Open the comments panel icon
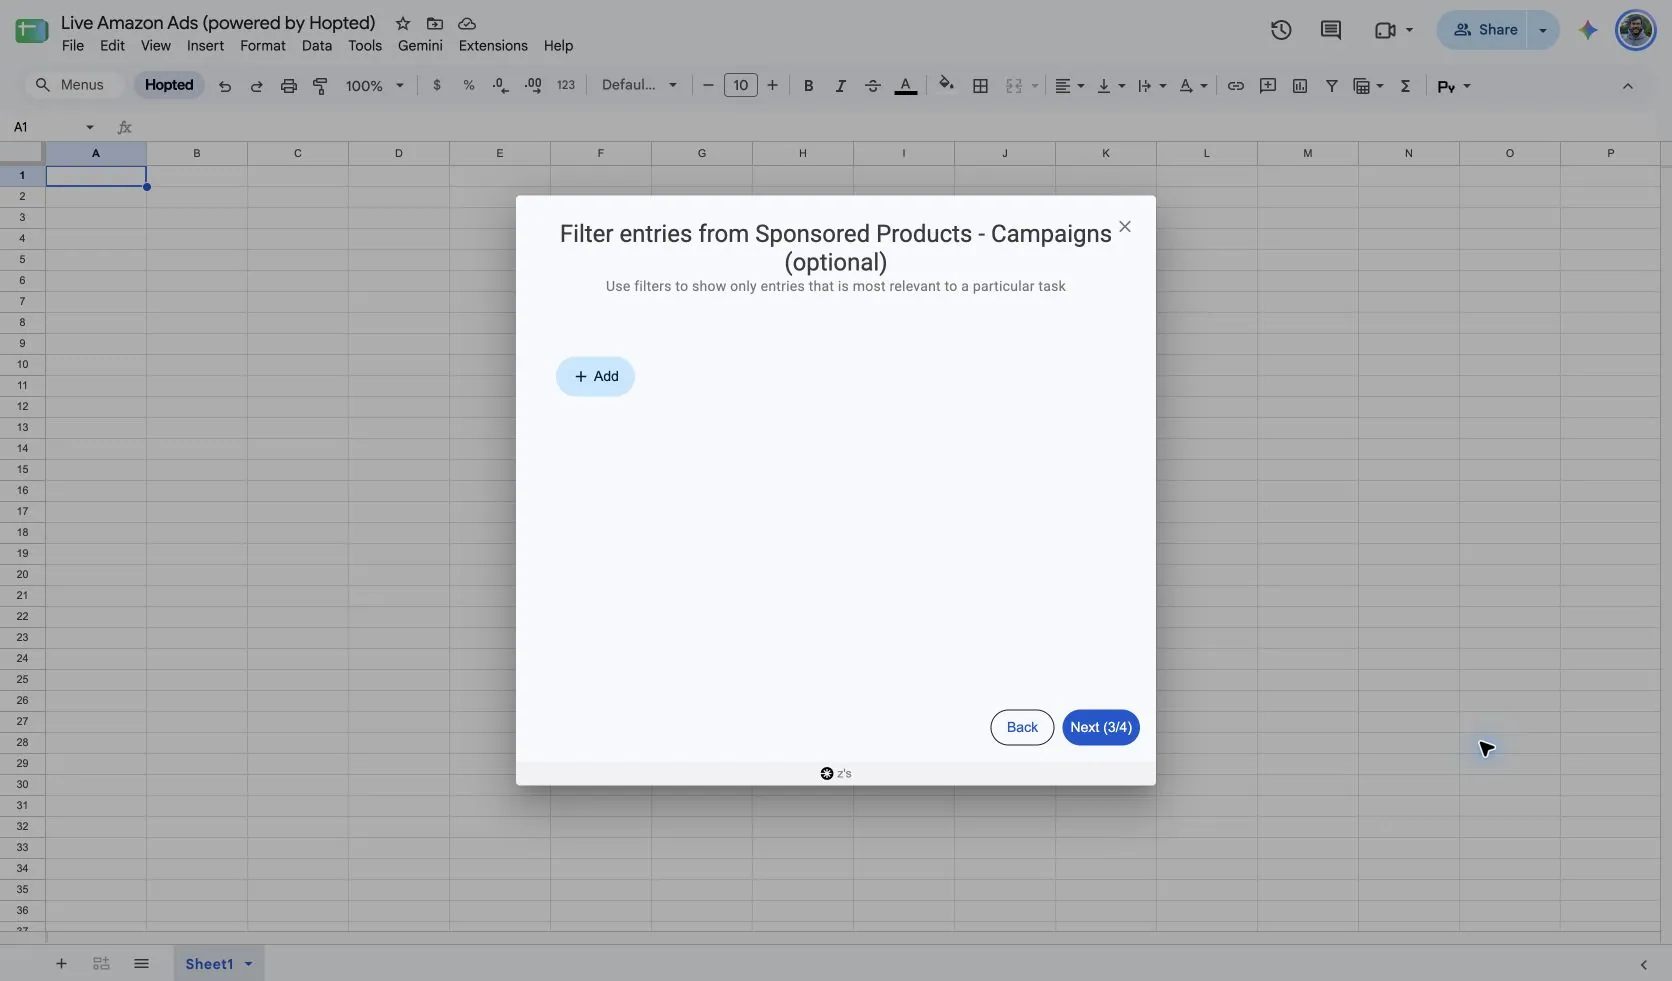Image resolution: width=1672 pixels, height=981 pixels. 1331,30
